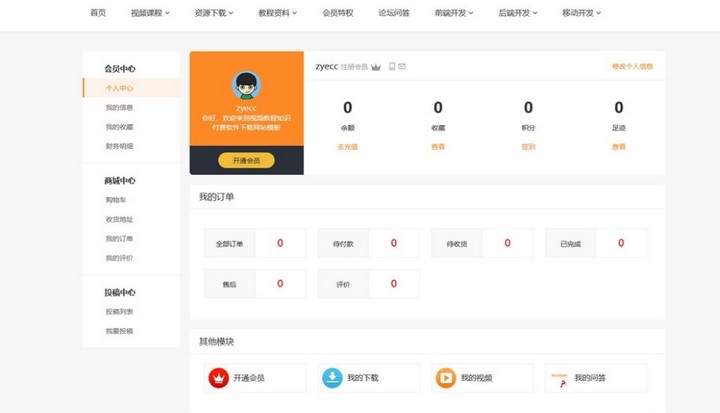Expand the 前端开发 dropdown menu

[x=454, y=13]
